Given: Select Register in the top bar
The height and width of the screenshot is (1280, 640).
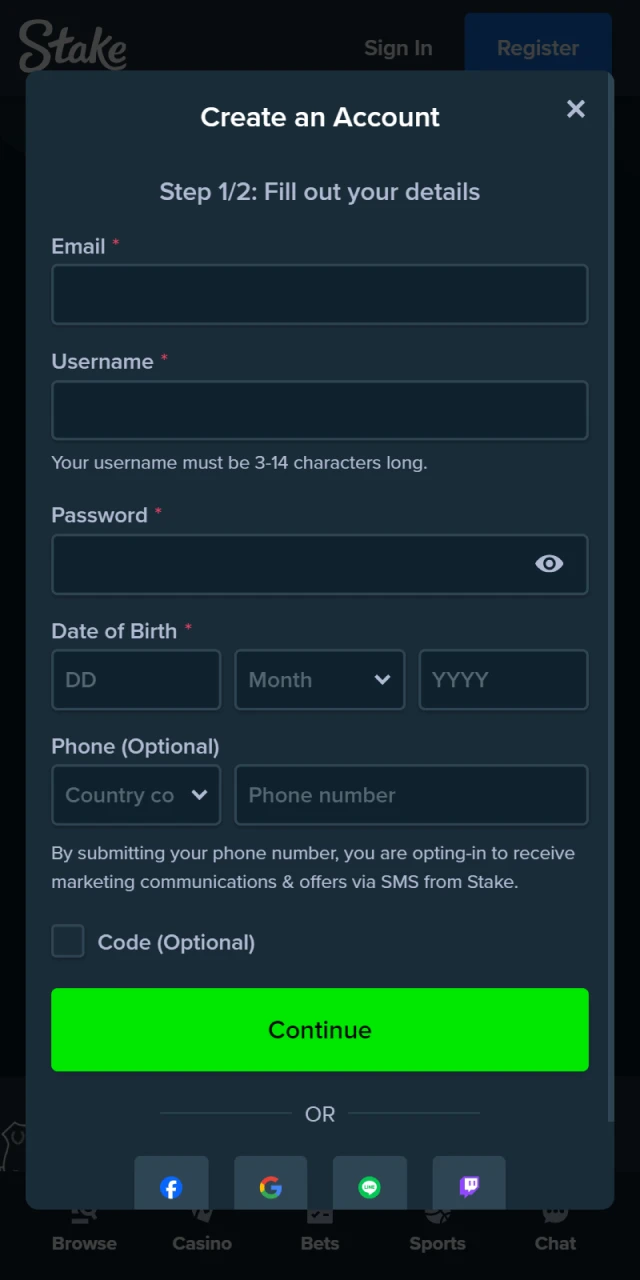Looking at the screenshot, I should (538, 47).
